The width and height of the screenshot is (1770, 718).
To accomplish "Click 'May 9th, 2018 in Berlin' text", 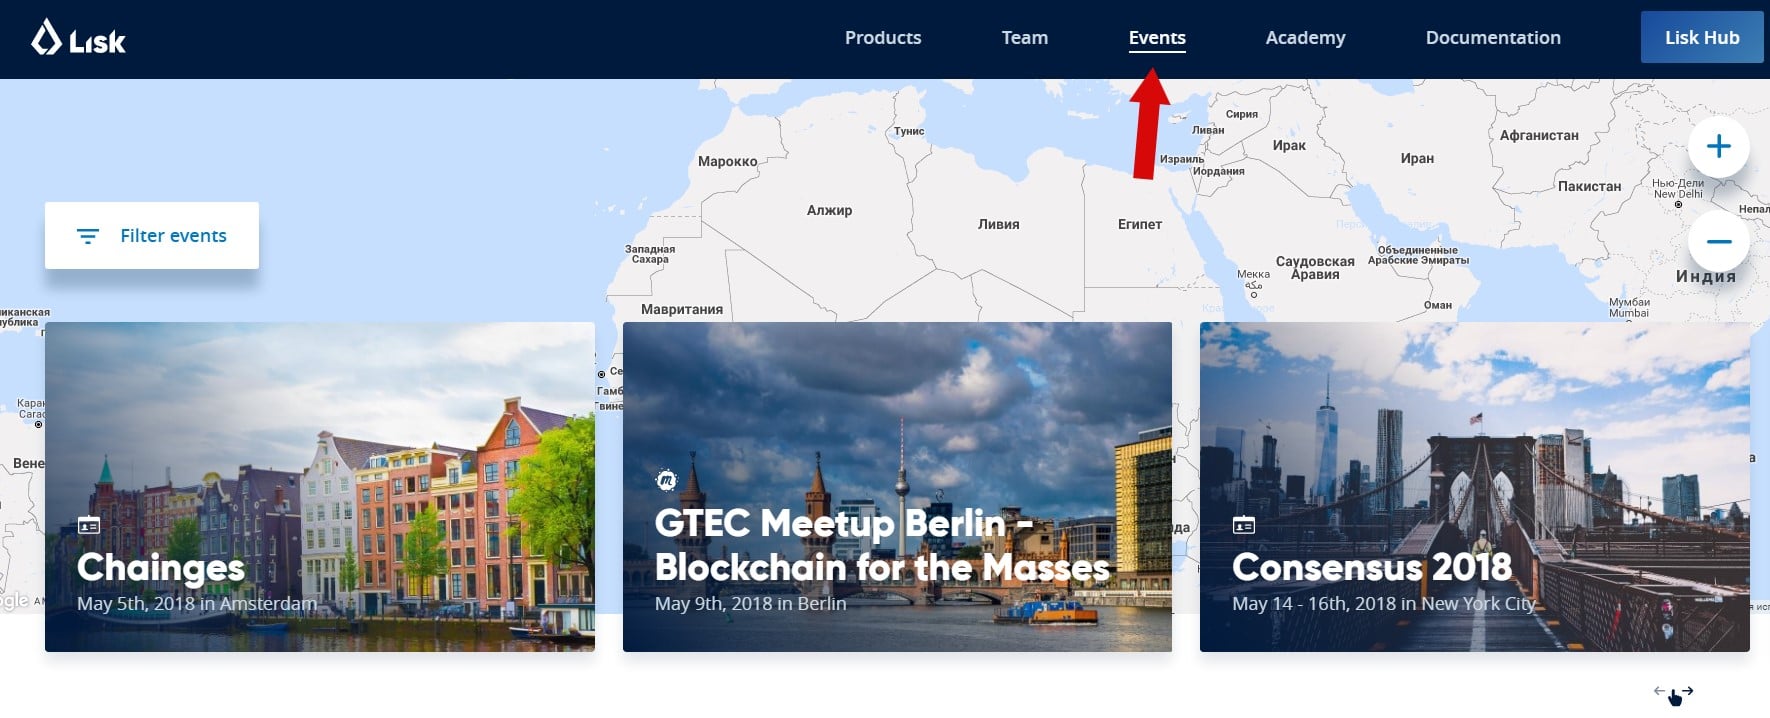I will 750,604.
